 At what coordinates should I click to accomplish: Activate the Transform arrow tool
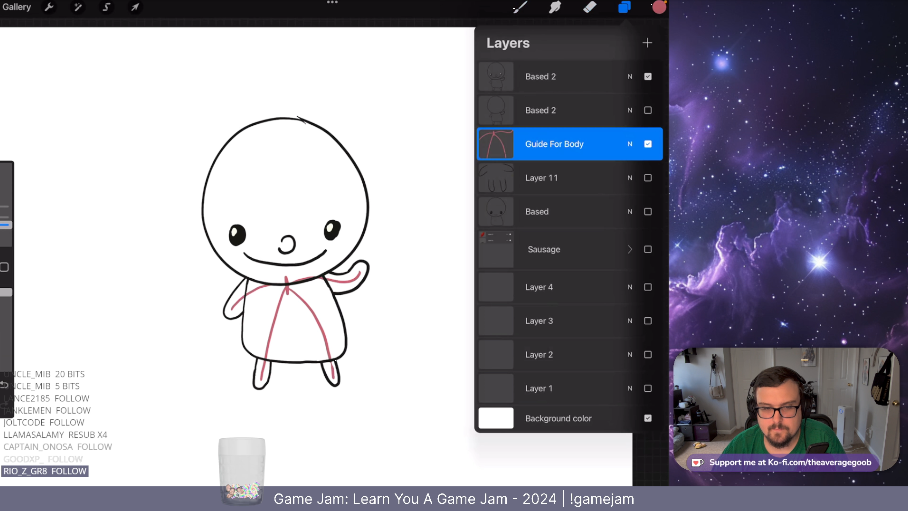click(135, 7)
